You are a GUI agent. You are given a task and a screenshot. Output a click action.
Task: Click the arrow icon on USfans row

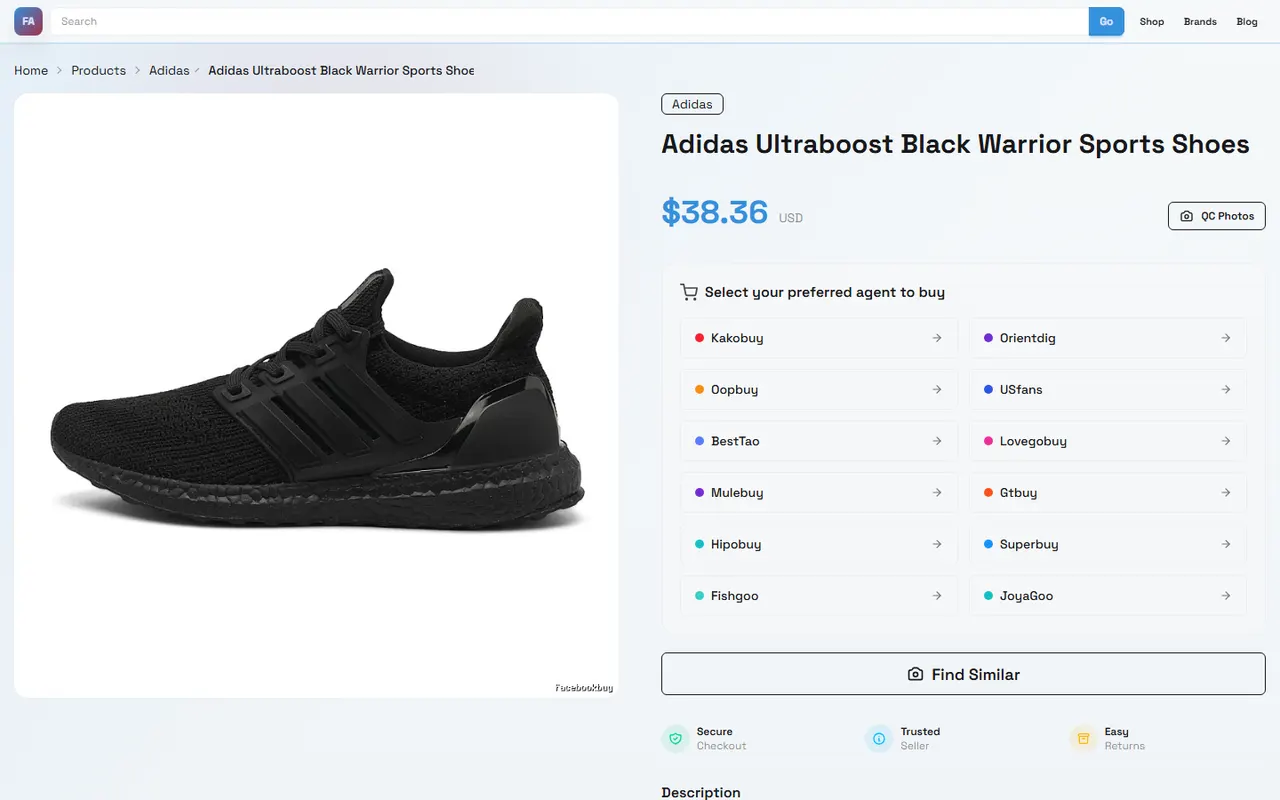(1226, 389)
